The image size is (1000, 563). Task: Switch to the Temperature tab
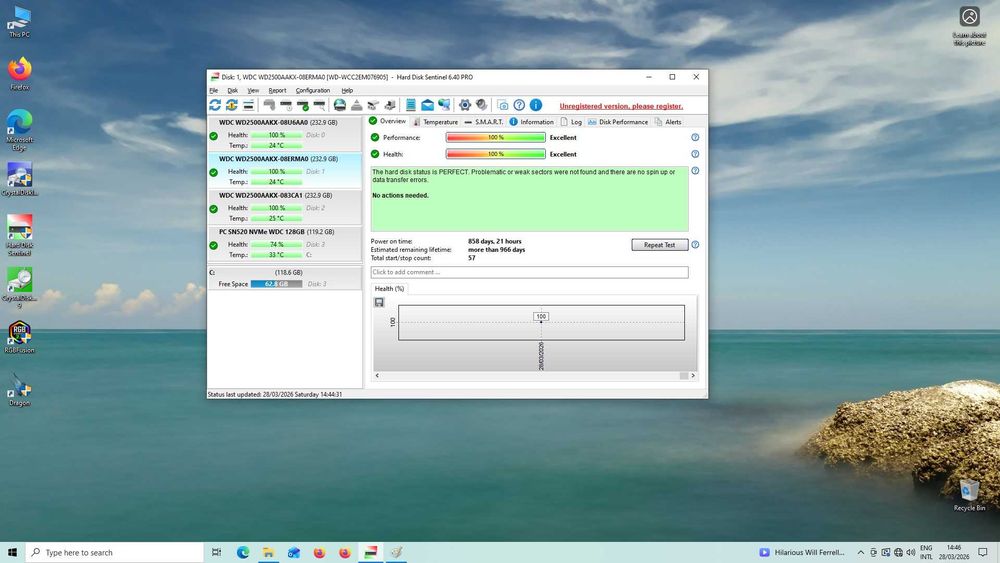coord(436,122)
